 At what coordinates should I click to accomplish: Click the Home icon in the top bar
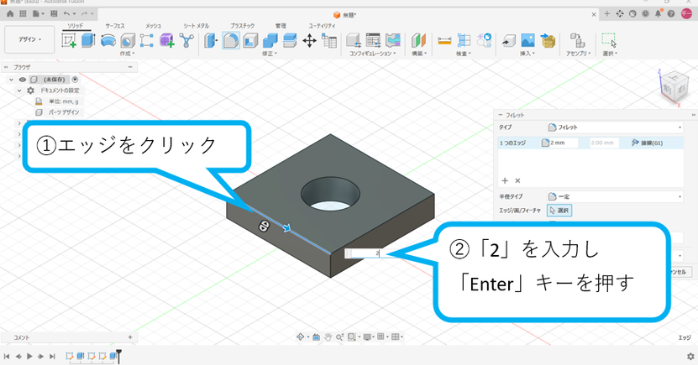[10, 14]
